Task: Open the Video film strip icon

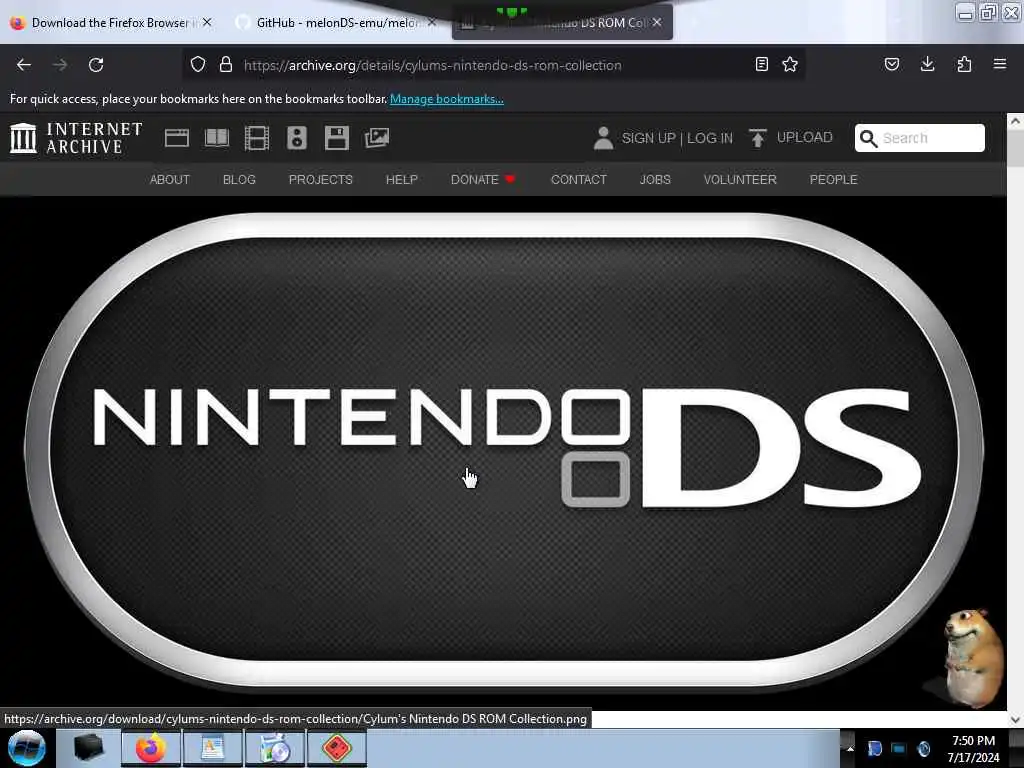Action: [257, 138]
